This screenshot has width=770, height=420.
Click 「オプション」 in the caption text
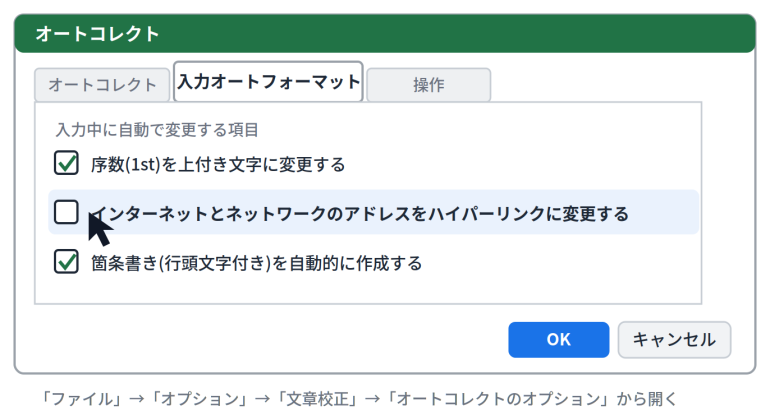pyautogui.click(x=199, y=399)
